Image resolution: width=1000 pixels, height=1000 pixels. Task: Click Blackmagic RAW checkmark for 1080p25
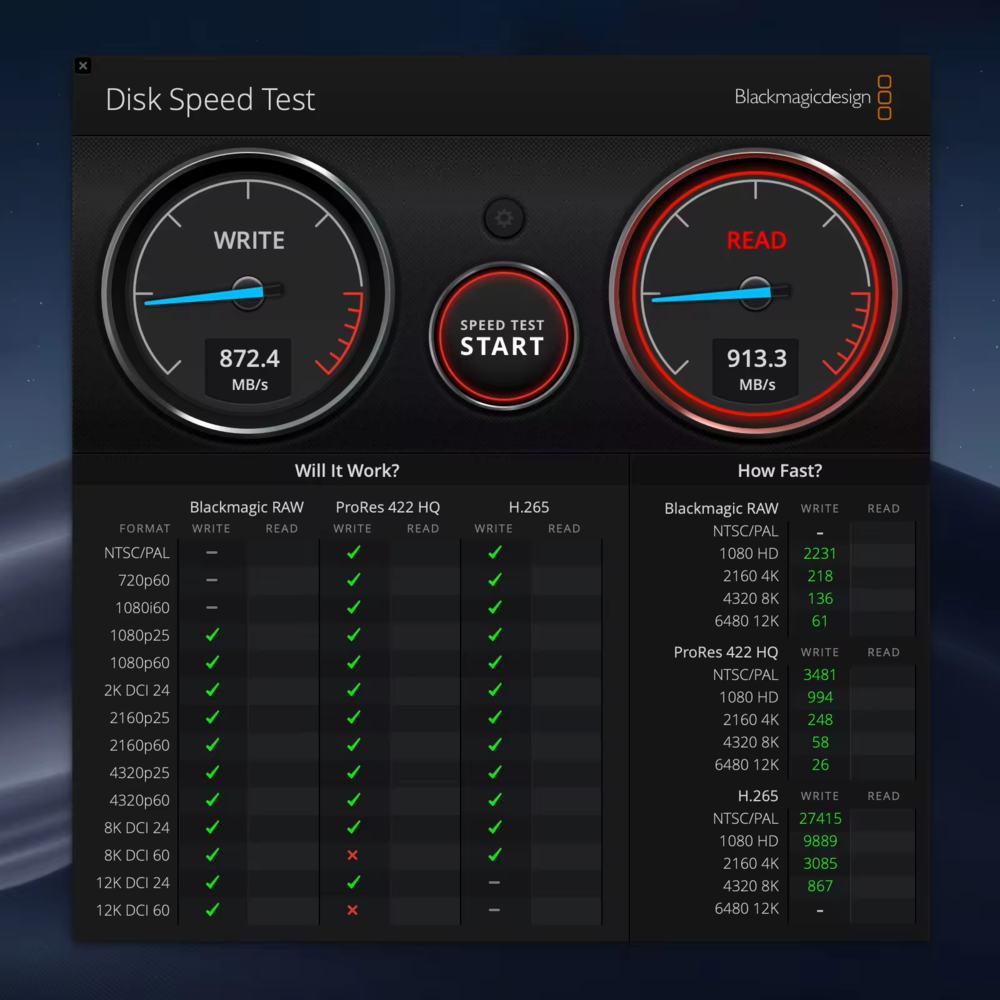point(212,635)
